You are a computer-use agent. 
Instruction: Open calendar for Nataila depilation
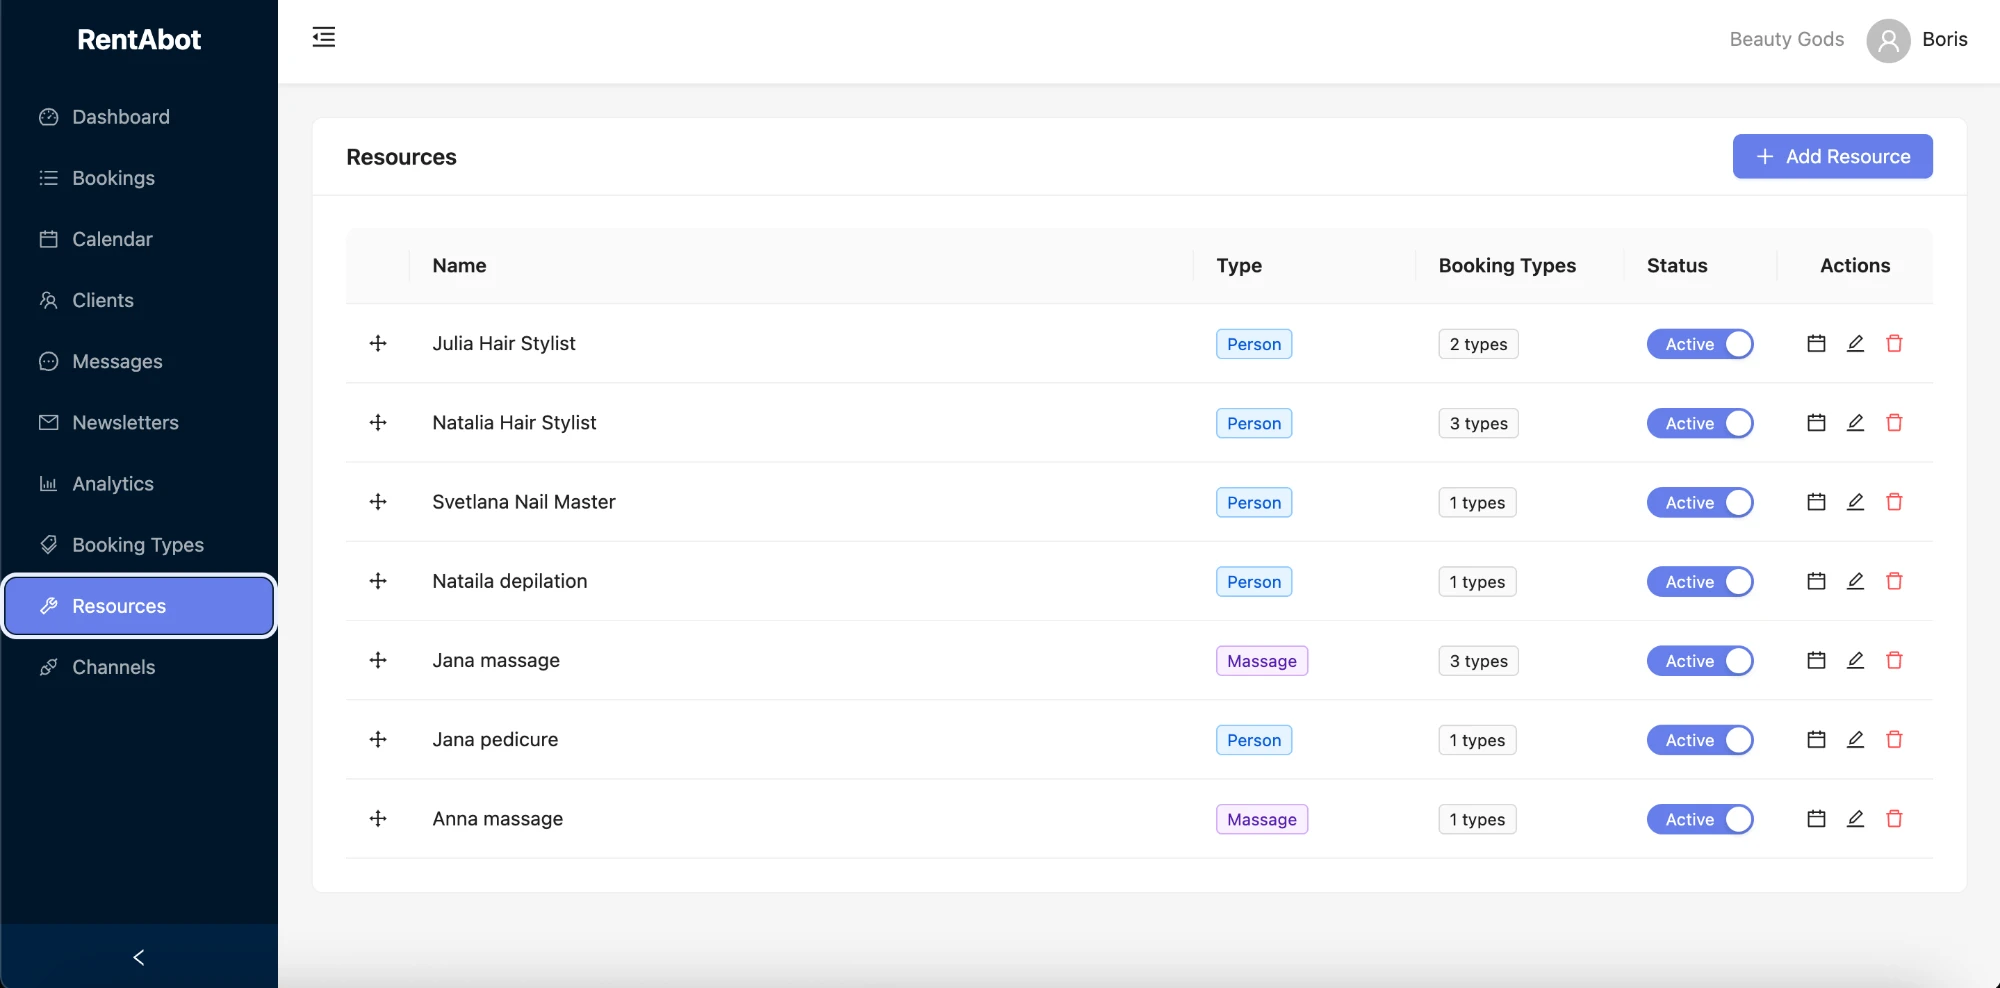click(x=1816, y=581)
